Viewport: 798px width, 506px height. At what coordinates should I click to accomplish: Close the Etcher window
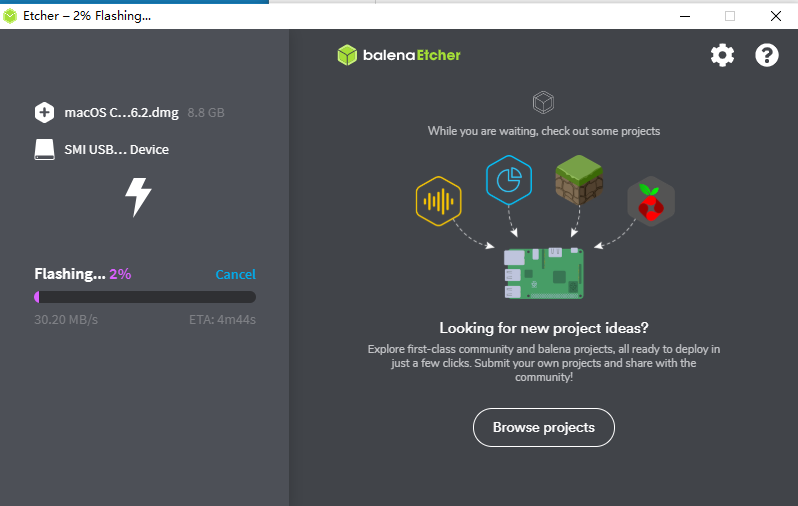click(776, 16)
